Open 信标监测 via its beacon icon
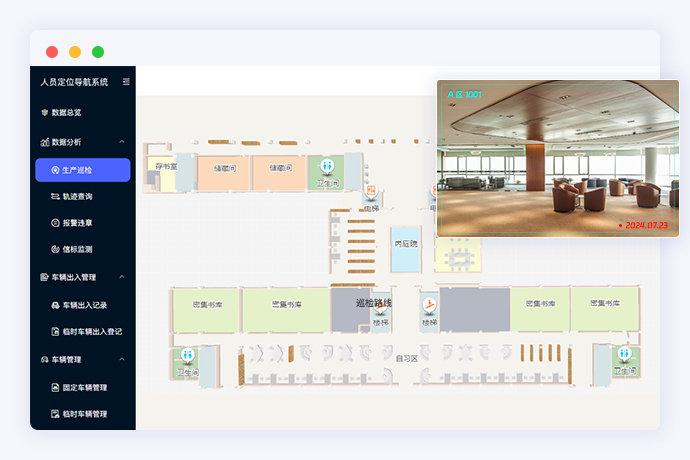690x460 pixels. [55, 249]
